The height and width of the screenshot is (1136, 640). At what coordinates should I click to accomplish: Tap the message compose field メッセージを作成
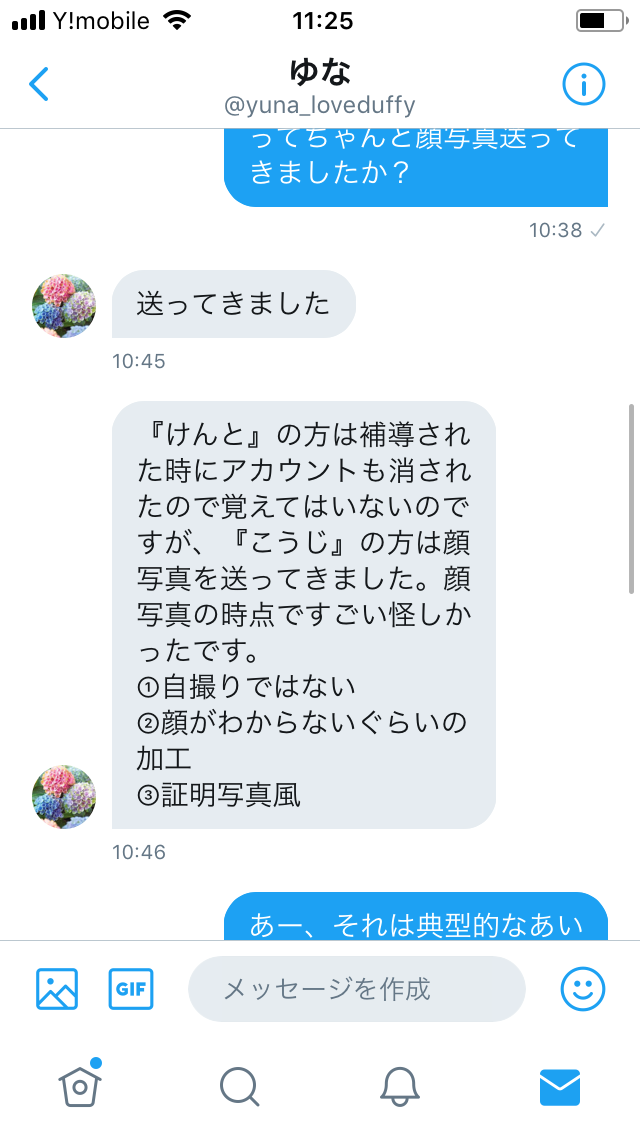(x=357, y=988)
